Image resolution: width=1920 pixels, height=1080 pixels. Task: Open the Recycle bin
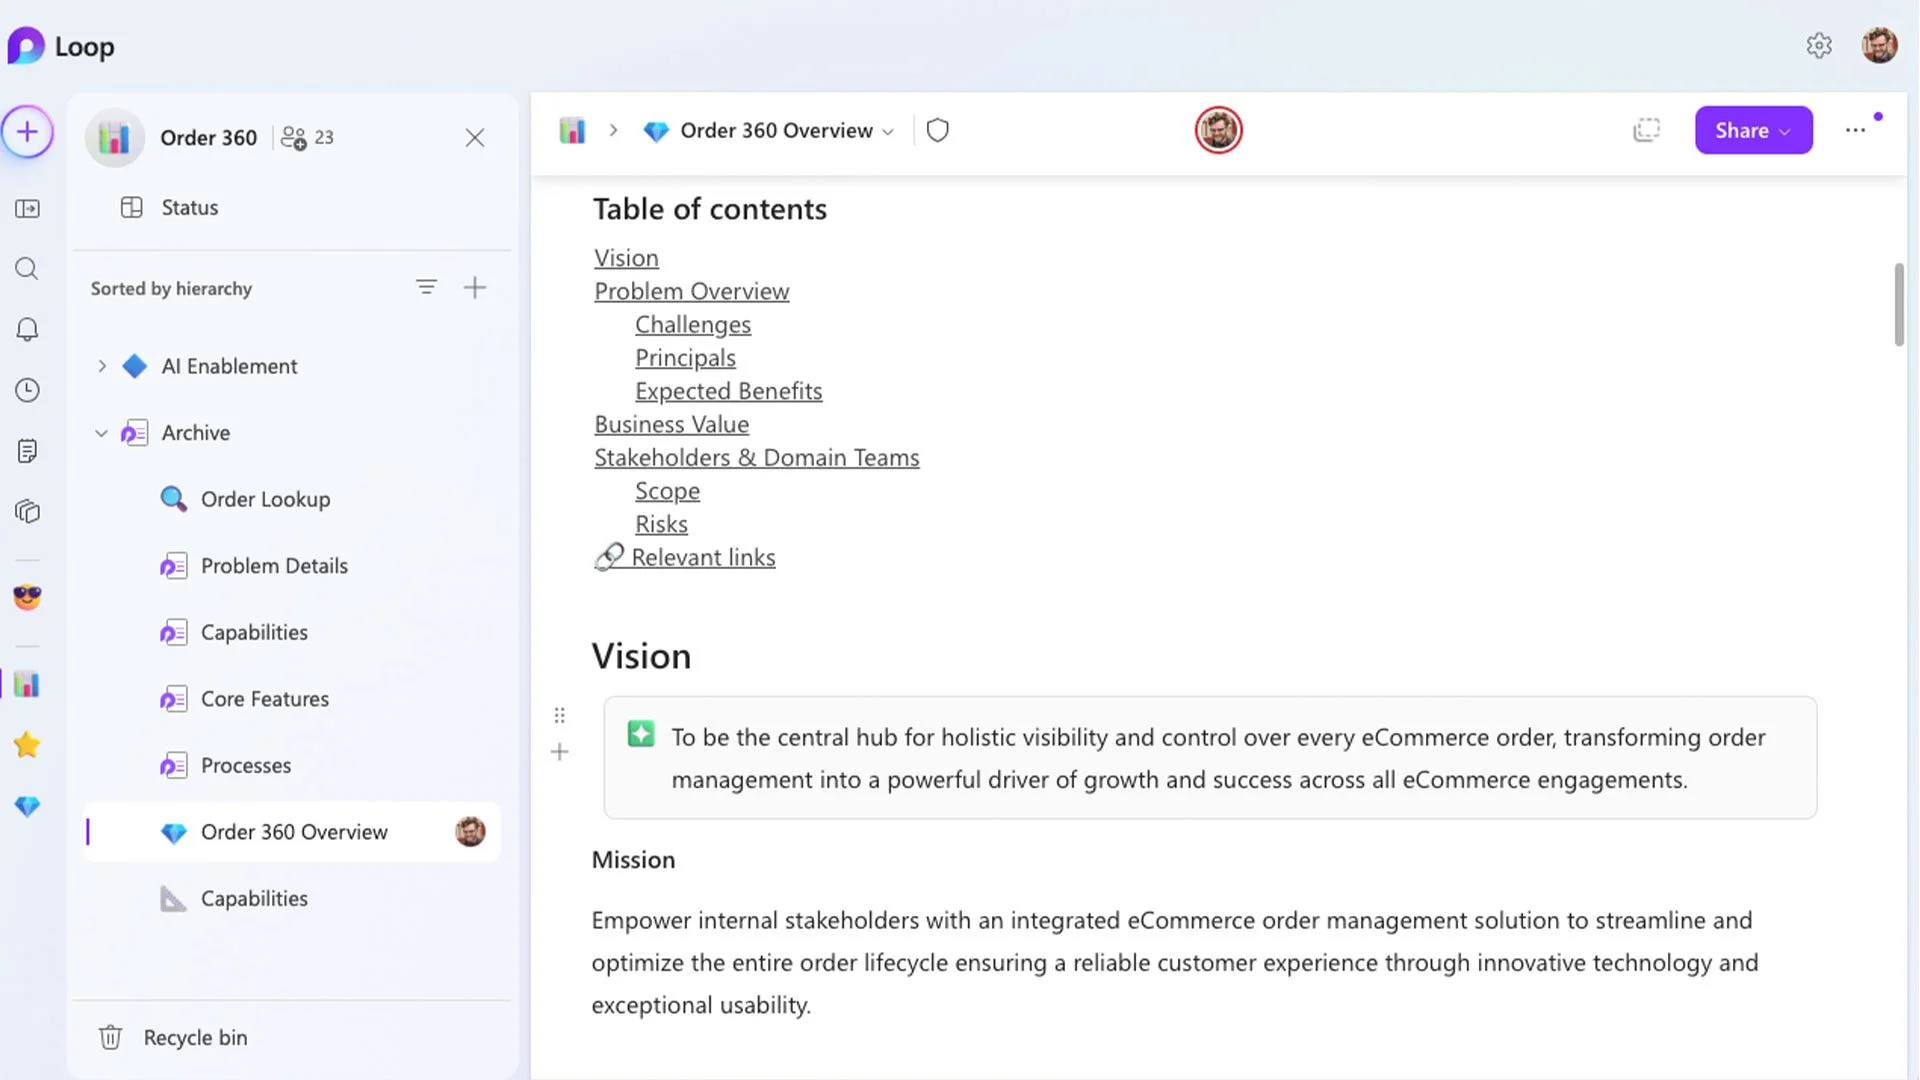(195, 1038)
